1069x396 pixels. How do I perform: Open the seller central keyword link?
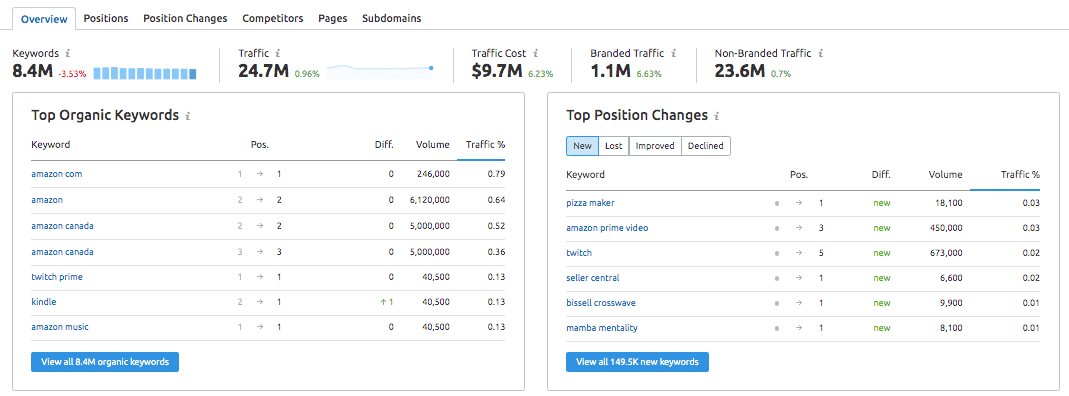[593, 278]
